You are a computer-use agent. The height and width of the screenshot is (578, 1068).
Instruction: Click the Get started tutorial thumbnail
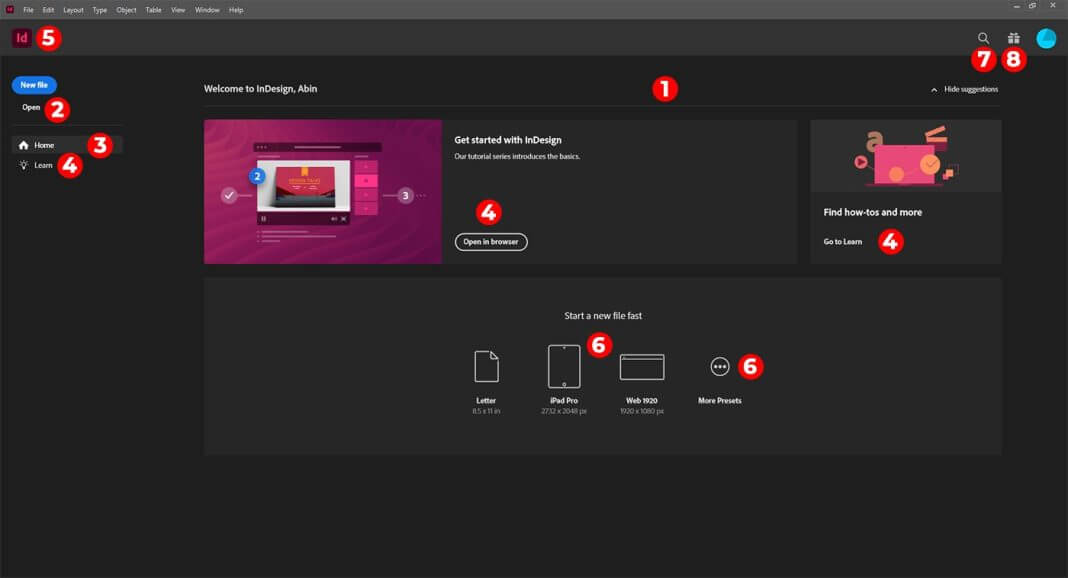[322, 191]
